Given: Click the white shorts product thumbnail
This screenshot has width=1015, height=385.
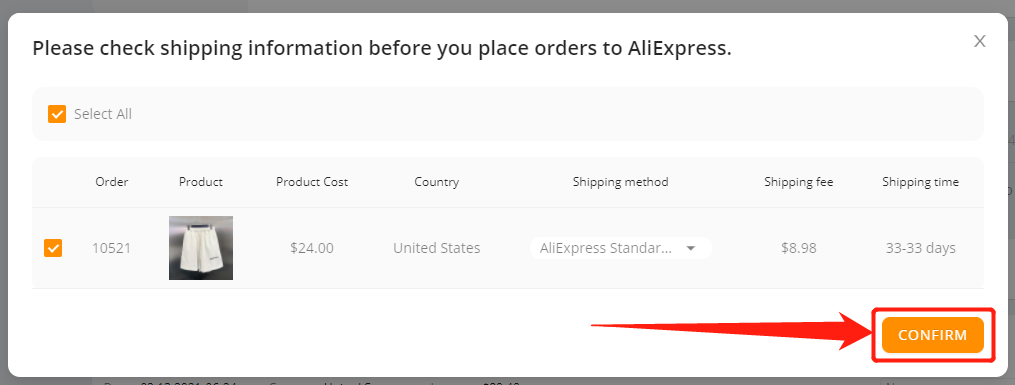Looking at the screenshot, I should [x=201, y=248].
